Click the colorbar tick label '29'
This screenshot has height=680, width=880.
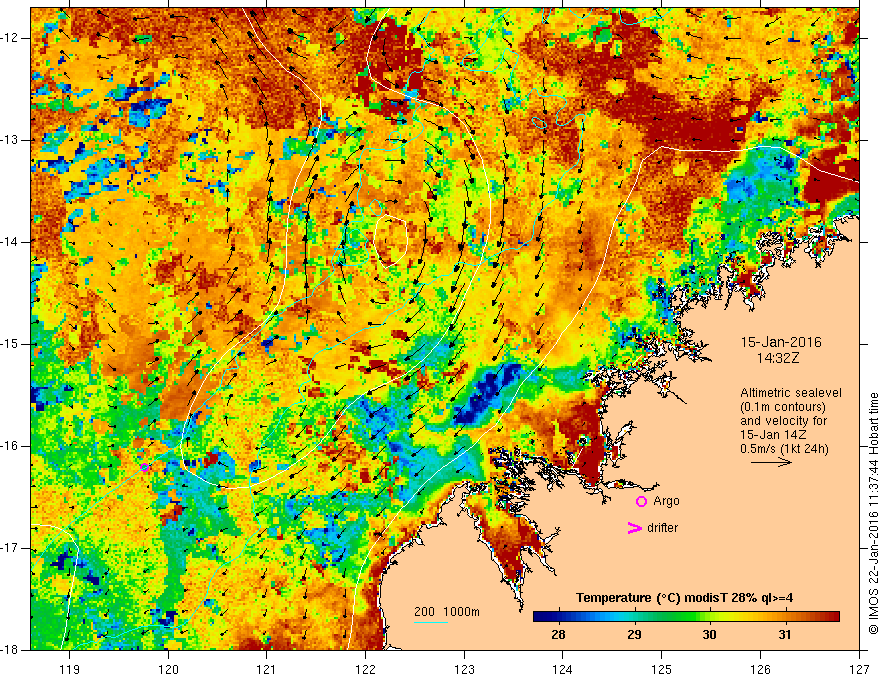[x=634, y=635]
